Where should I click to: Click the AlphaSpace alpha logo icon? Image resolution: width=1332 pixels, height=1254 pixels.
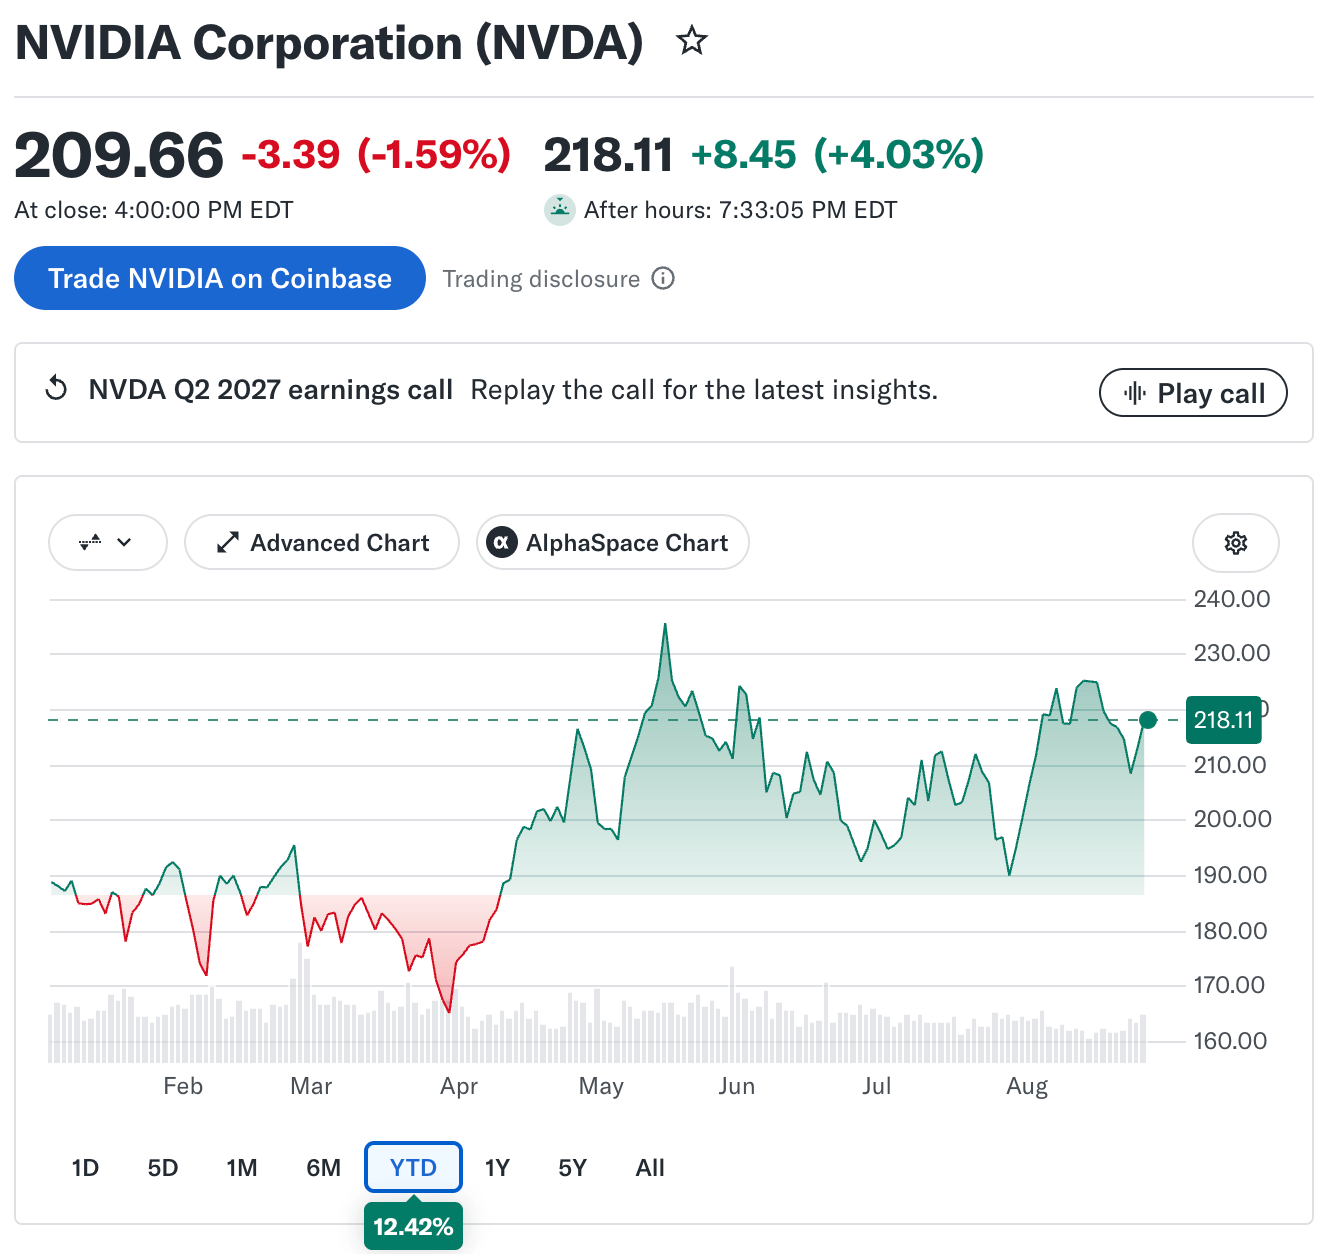[502, 543]
